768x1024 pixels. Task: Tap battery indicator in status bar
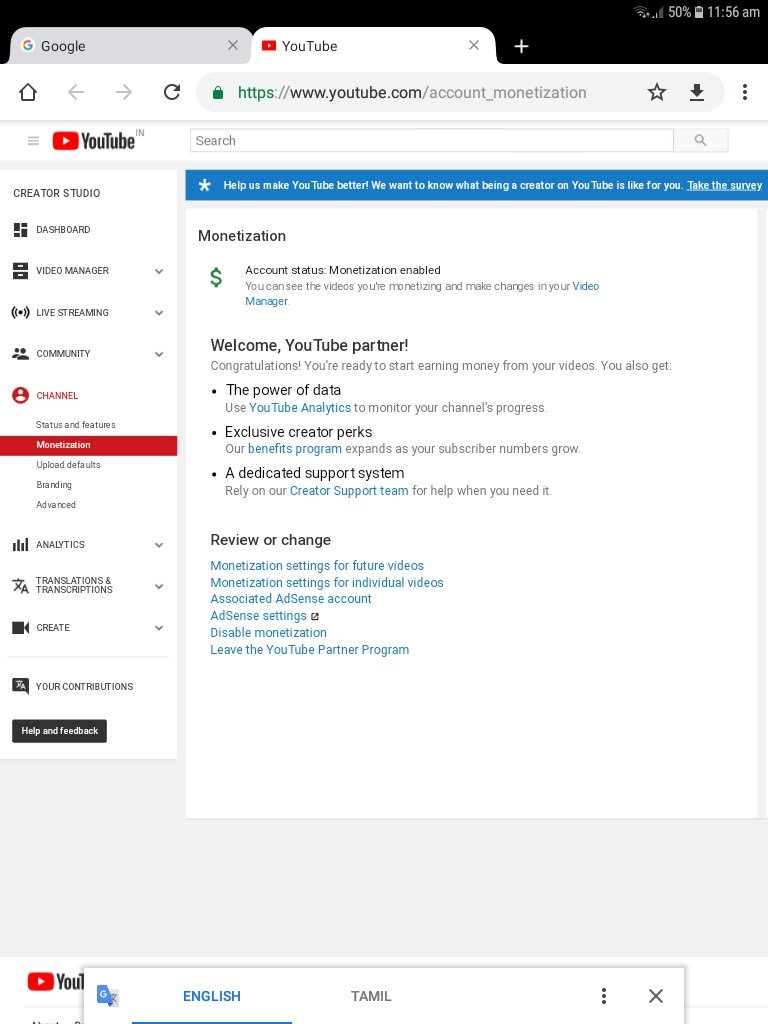coord(699,12)
